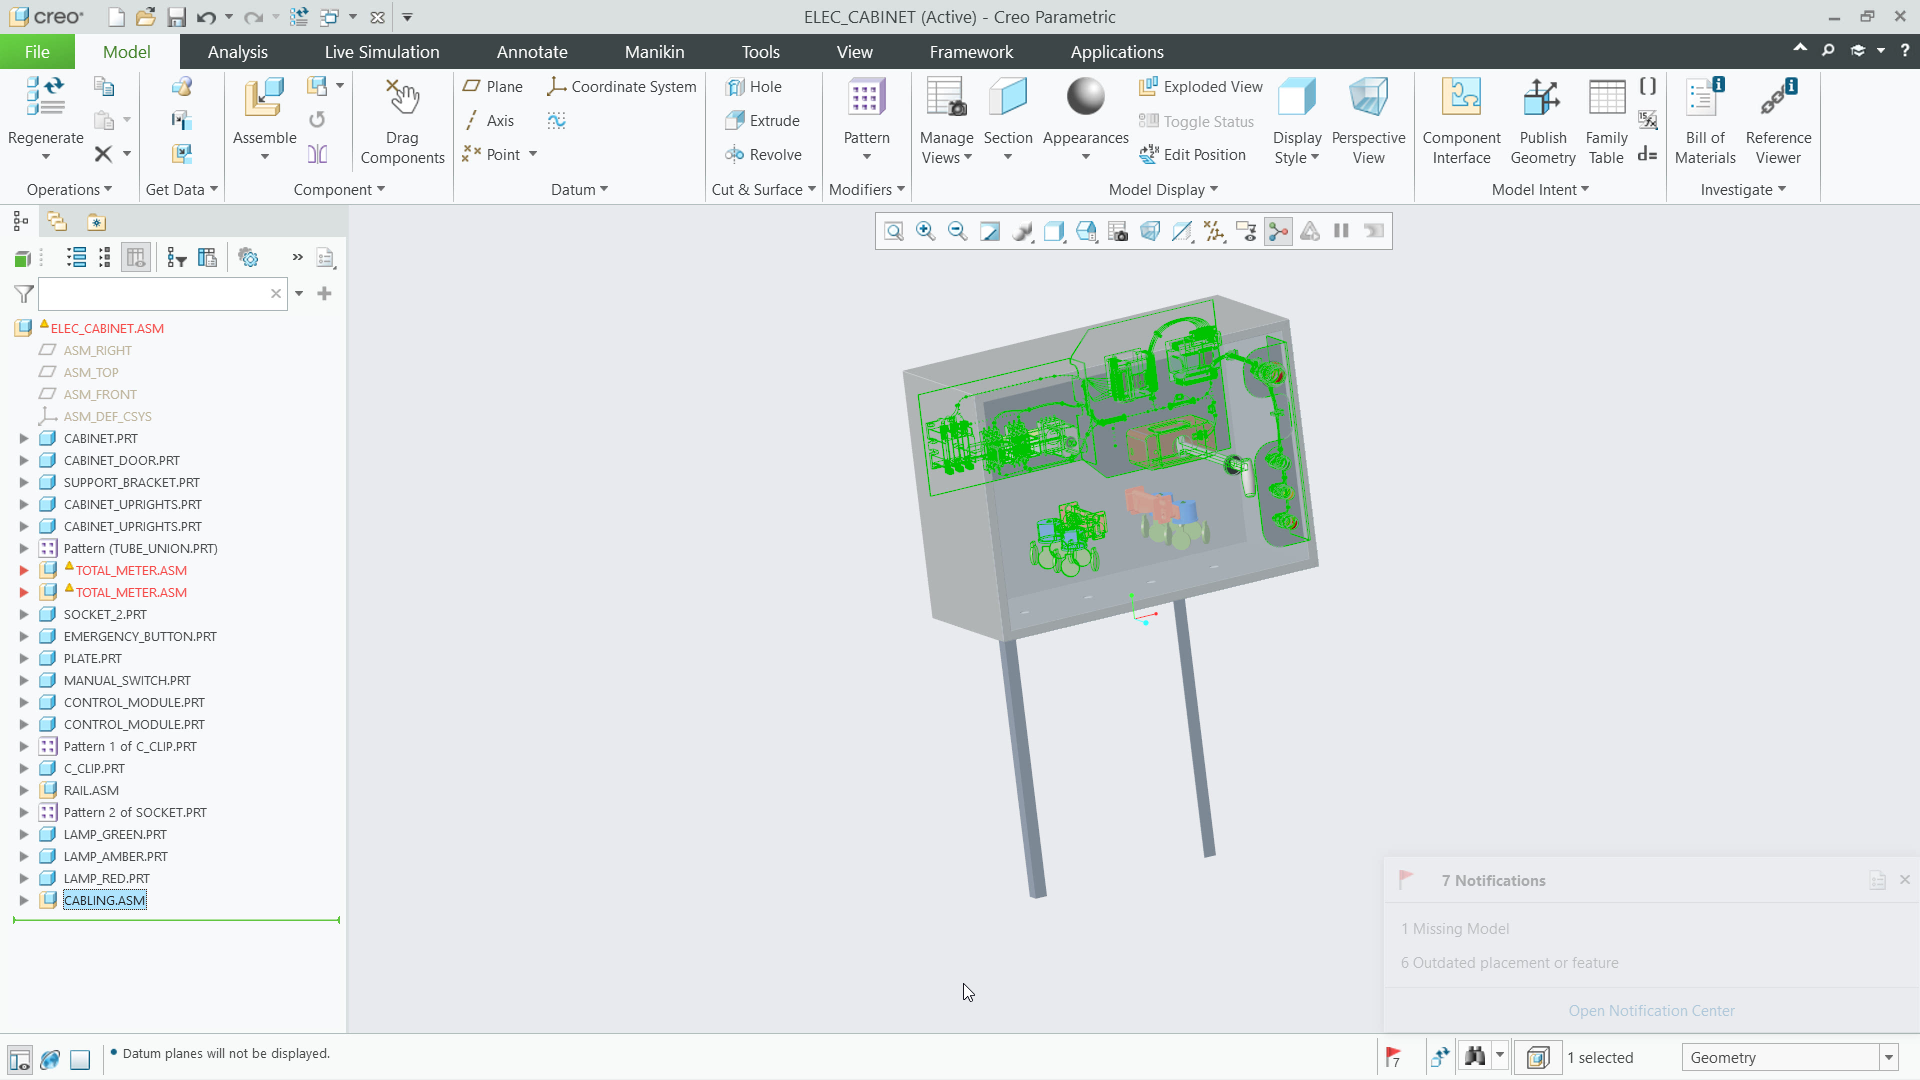
Task: Click Zoom In in graphics toolbar
Action: [926, 231]
